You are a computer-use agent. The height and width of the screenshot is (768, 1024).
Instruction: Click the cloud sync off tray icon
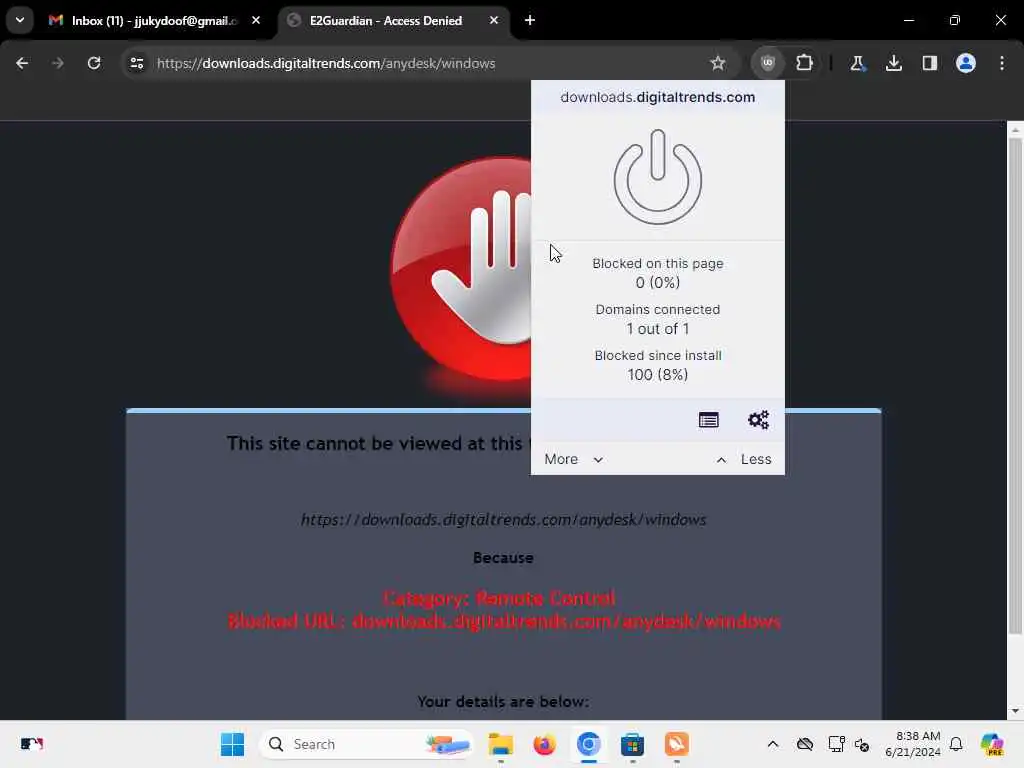805,744
